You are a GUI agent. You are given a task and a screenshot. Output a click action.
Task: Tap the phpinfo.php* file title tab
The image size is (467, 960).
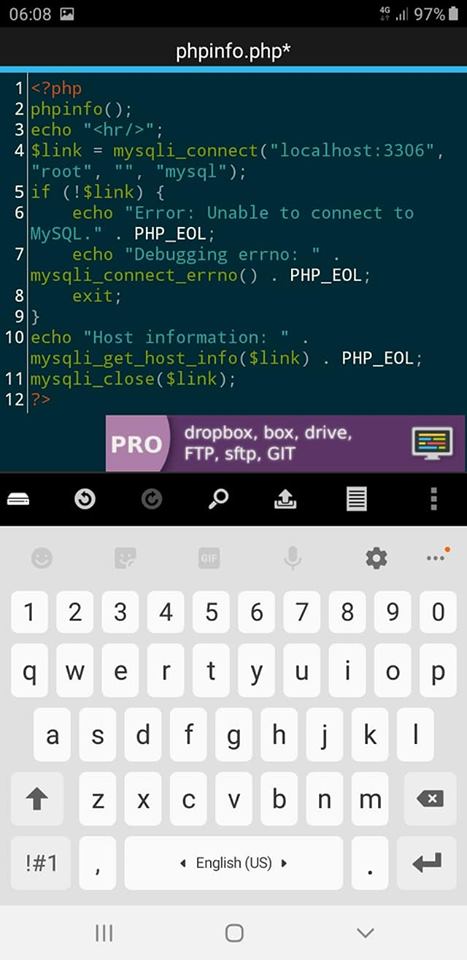(233, 52)
